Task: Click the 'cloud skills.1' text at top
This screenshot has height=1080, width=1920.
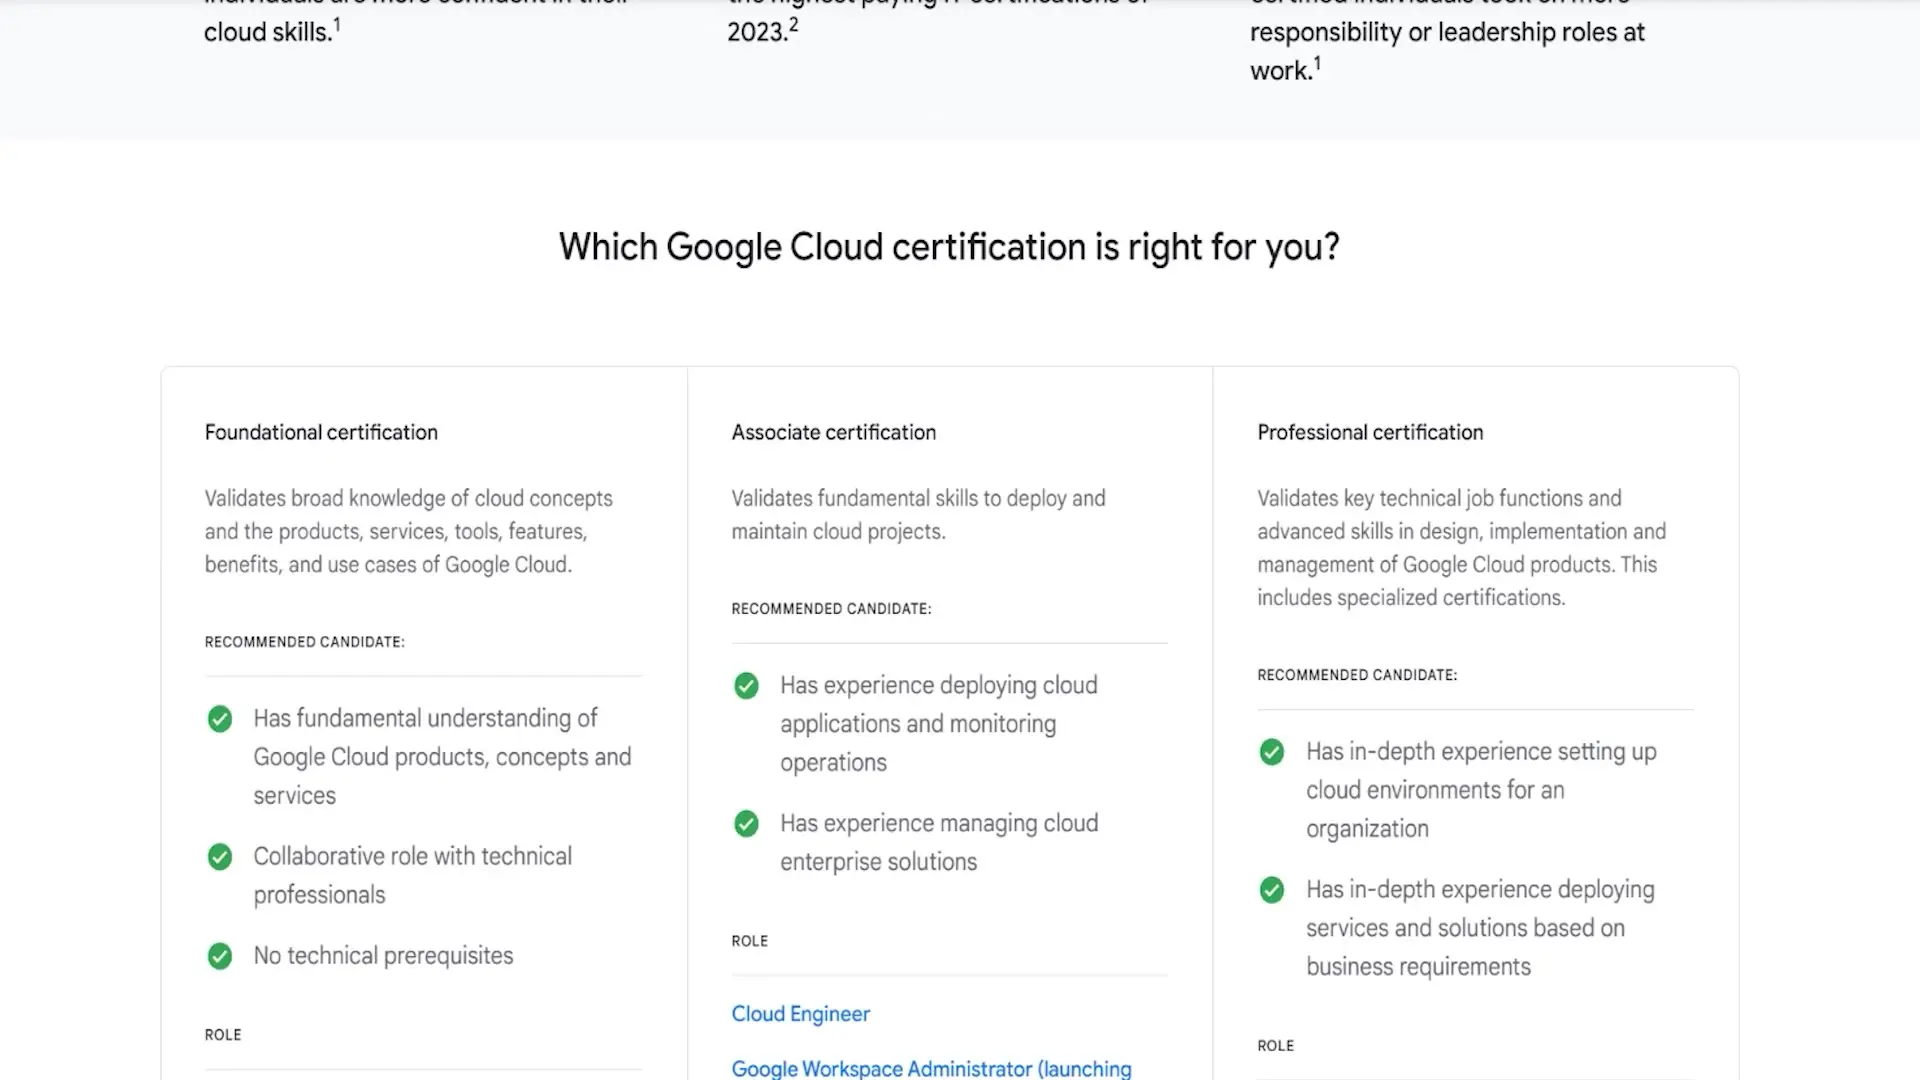Action: (x=272, y=31)
